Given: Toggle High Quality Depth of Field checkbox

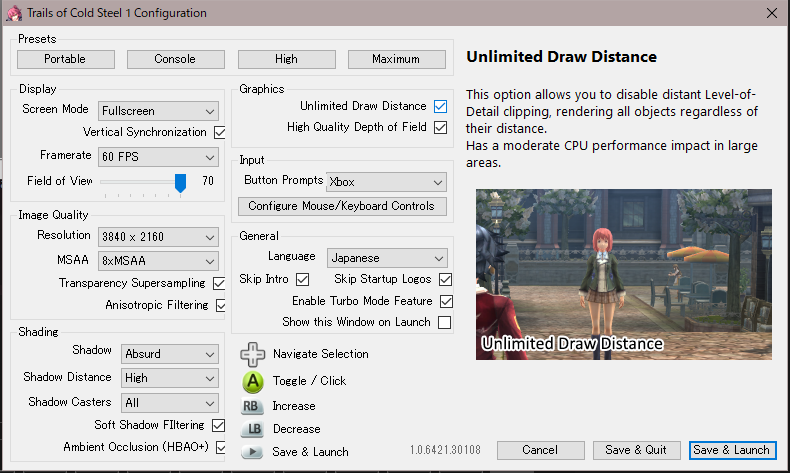Looking at the screenshot, I should tap(440, 127).
